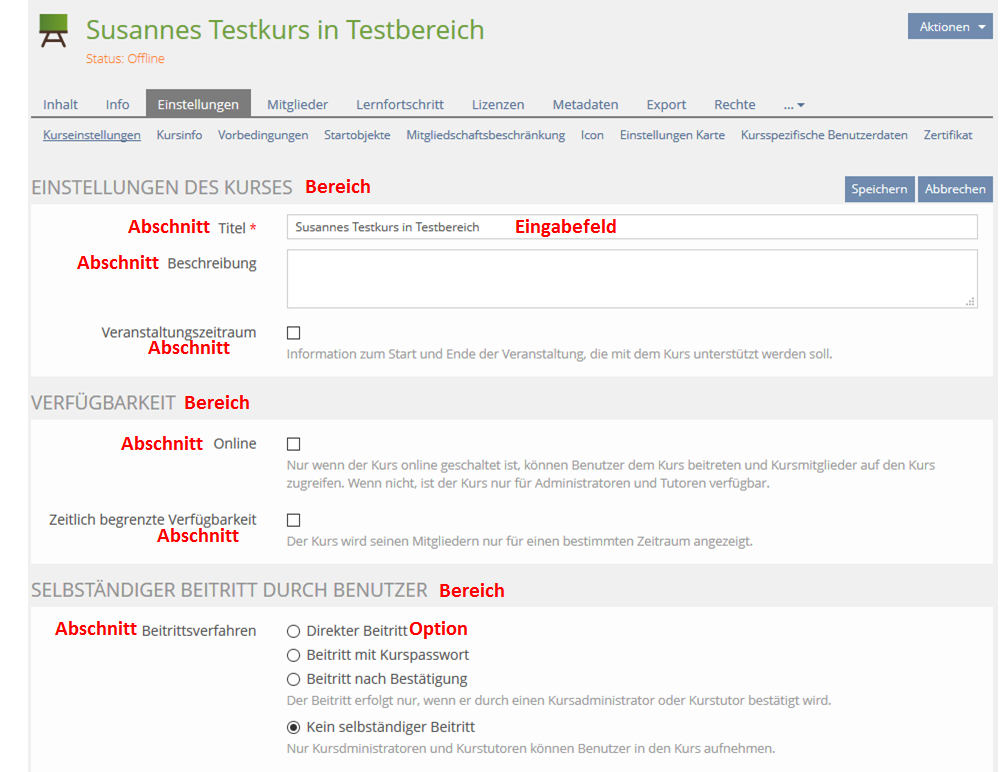Click the Speichern button
The height and width of the screenshot is (772, 1000).
pyautogui.click(x=879, y=189)
